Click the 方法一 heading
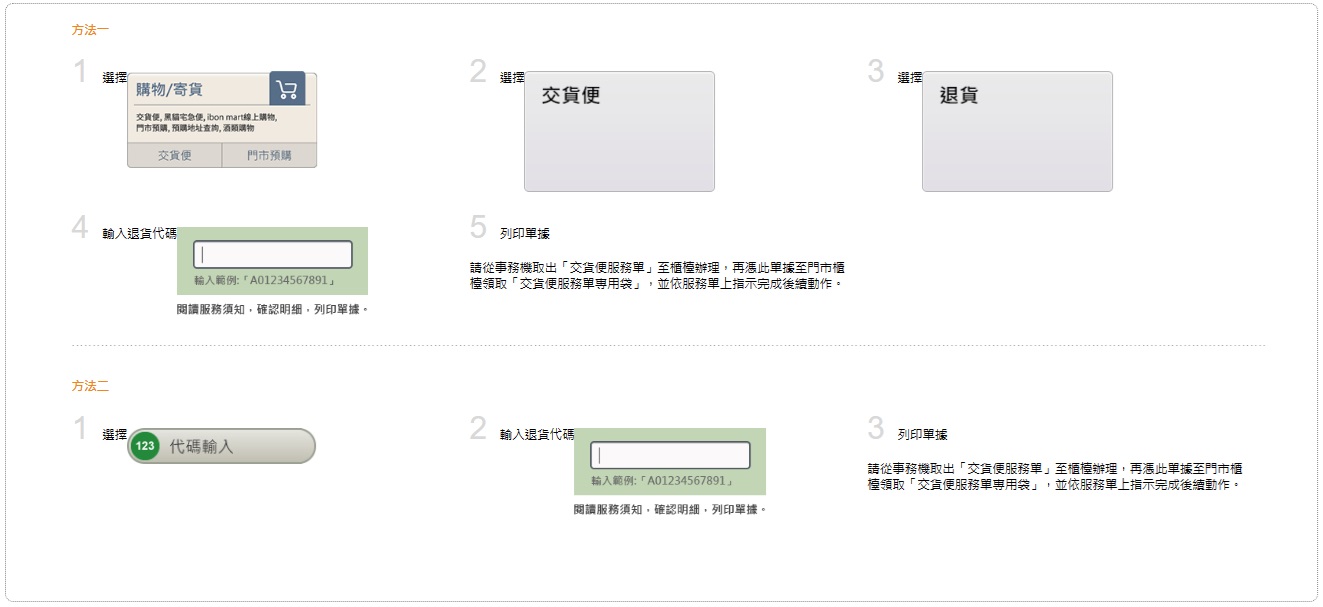Screen dimensions: 1323x607 (x=90, y=30)
